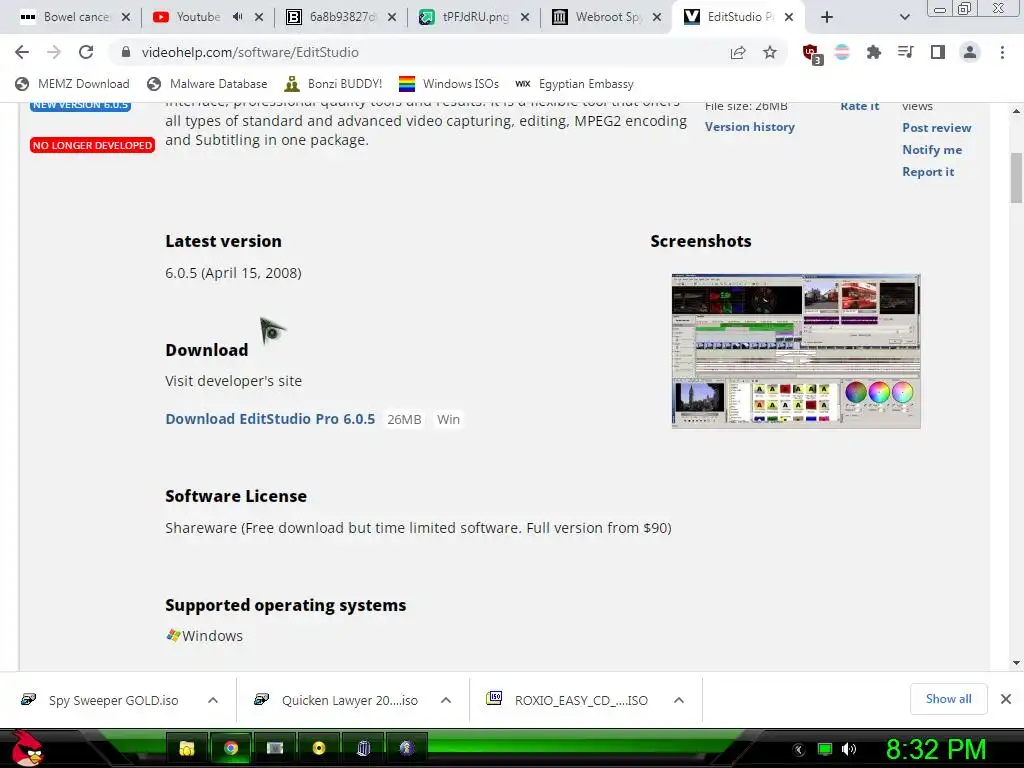Viewport: 1024px width, 768px height.
Task: Click the Visit developer's site text
Action: click(233, 381)
